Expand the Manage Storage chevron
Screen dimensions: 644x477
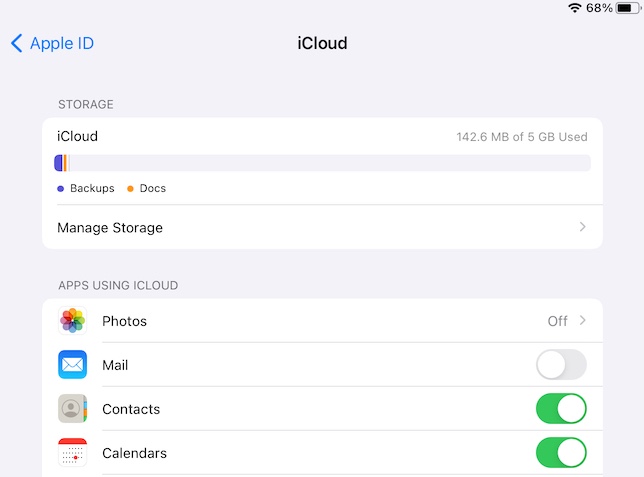point(582,227)
